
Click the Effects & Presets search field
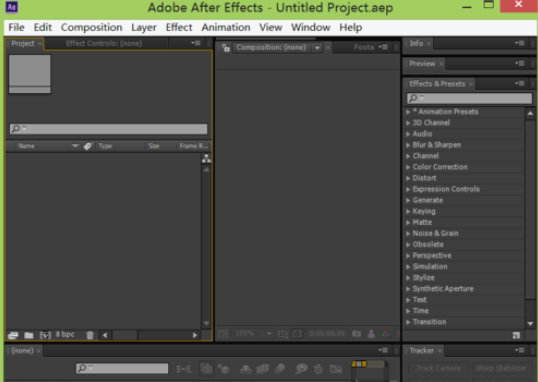(x=469, y=98)
